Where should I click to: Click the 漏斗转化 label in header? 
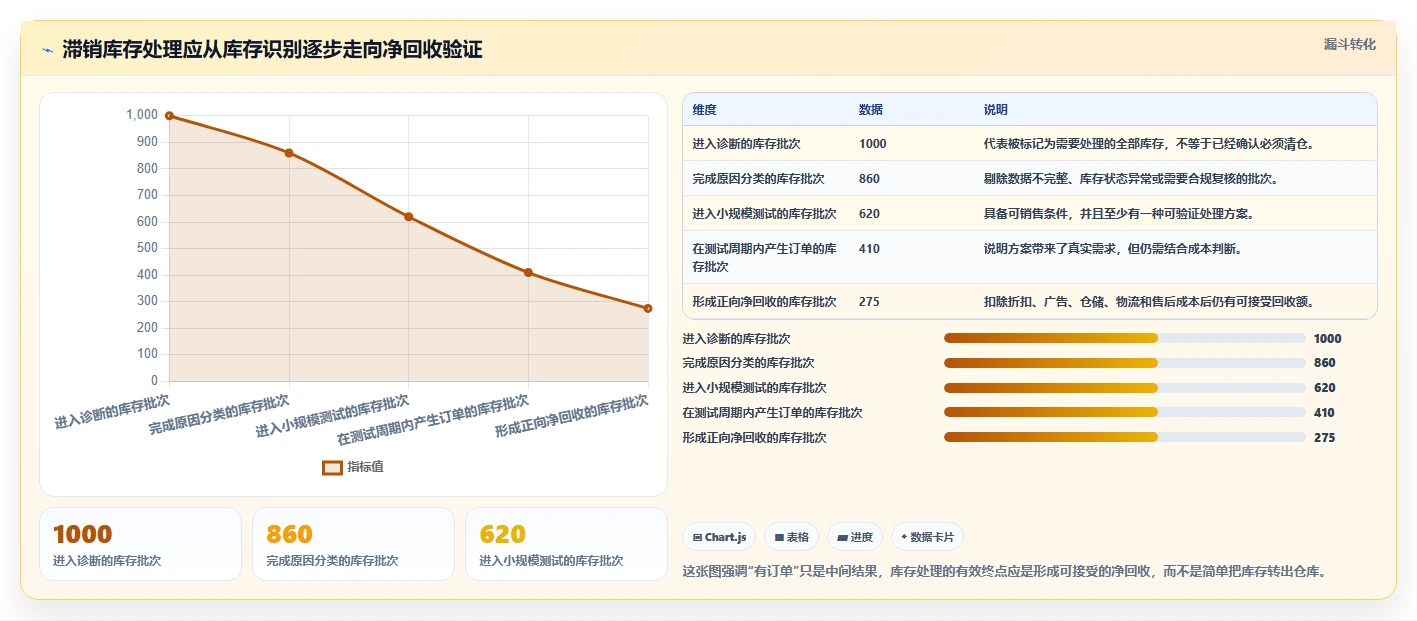1350,44
